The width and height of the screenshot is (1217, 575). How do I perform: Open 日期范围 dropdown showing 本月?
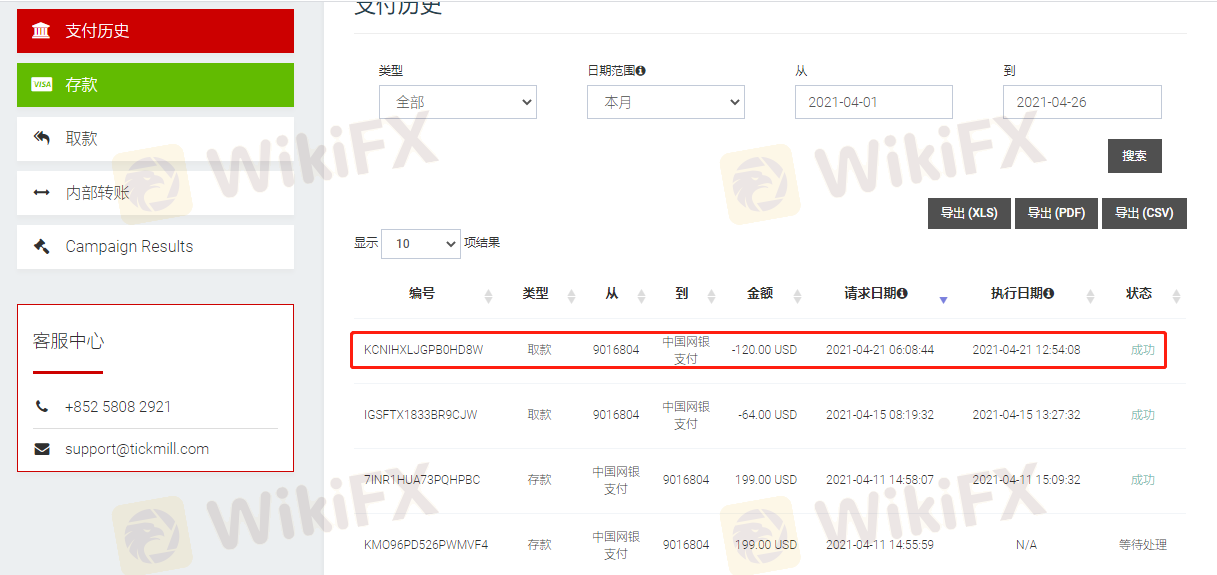tap(666, 102)
